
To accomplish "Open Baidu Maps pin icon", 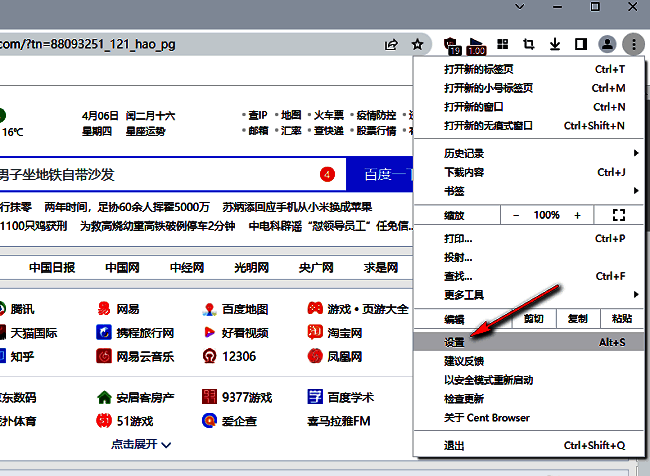I will click(x=209, y=309).
